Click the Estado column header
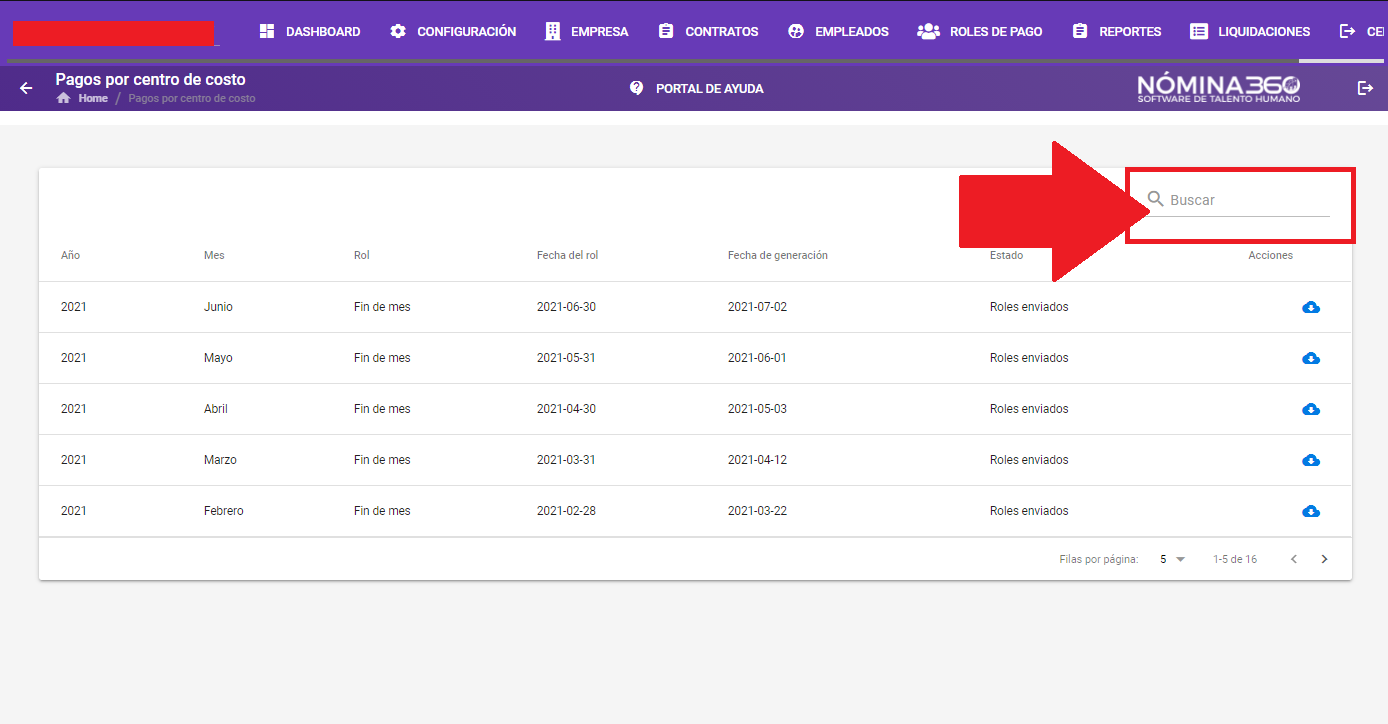Image resolution: width=1388 pixels, height=724 pixels. coord(1006,255)
